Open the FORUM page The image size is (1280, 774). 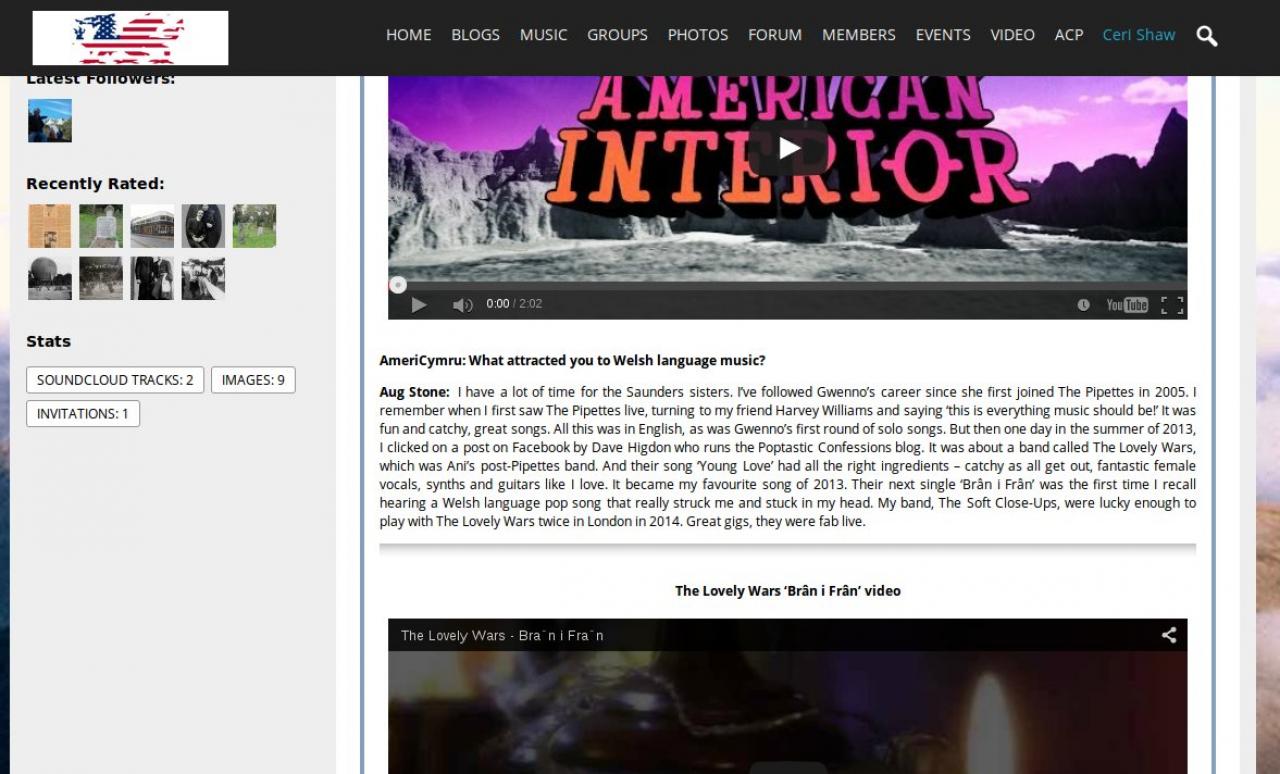tap(775, 35)
